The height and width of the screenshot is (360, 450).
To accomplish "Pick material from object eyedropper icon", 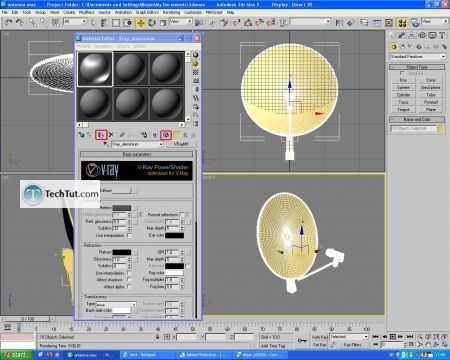I will click(x=106, y=144).
